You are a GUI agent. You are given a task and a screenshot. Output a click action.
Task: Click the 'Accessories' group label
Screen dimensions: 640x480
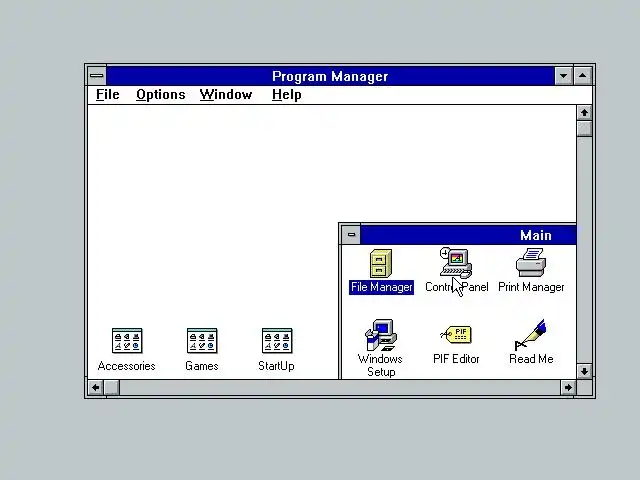127,366
